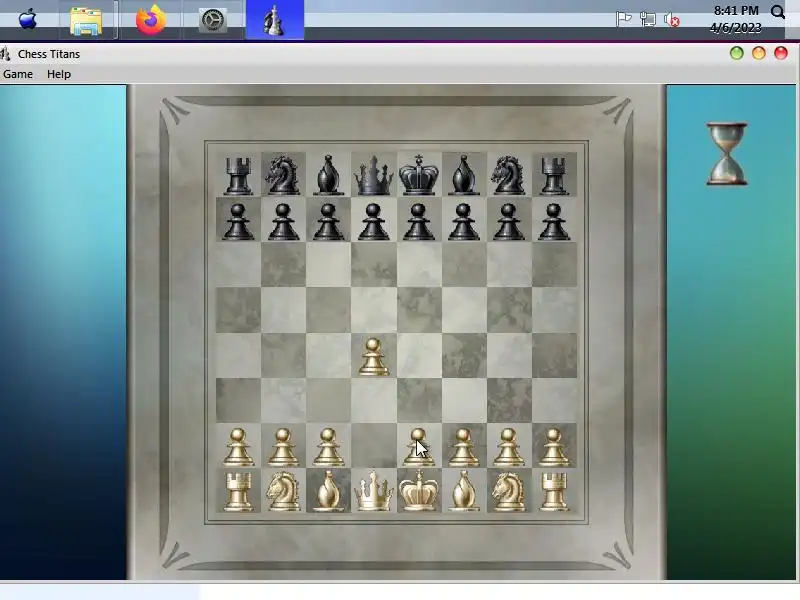Select the black pawn on a7
800x600 pixels.
(238, 221)
